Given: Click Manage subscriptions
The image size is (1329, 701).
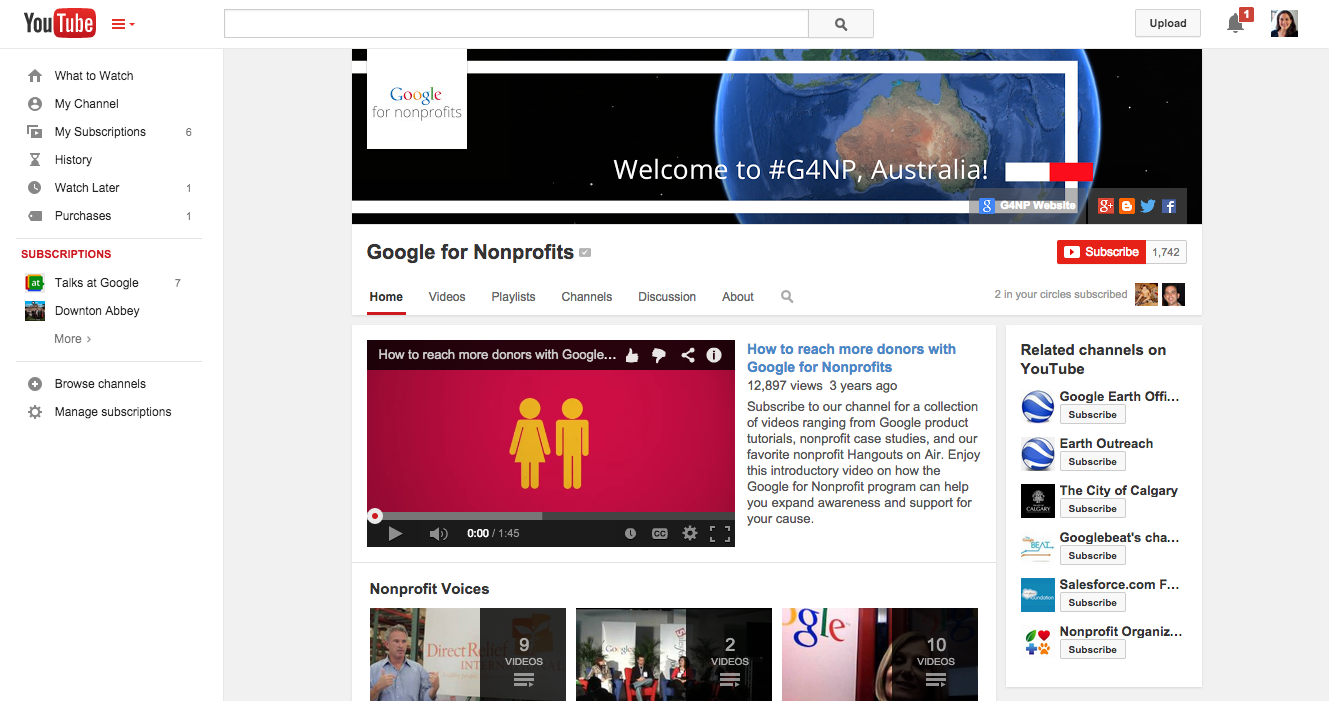Looking at the screenshot, I should coord(113,412).
